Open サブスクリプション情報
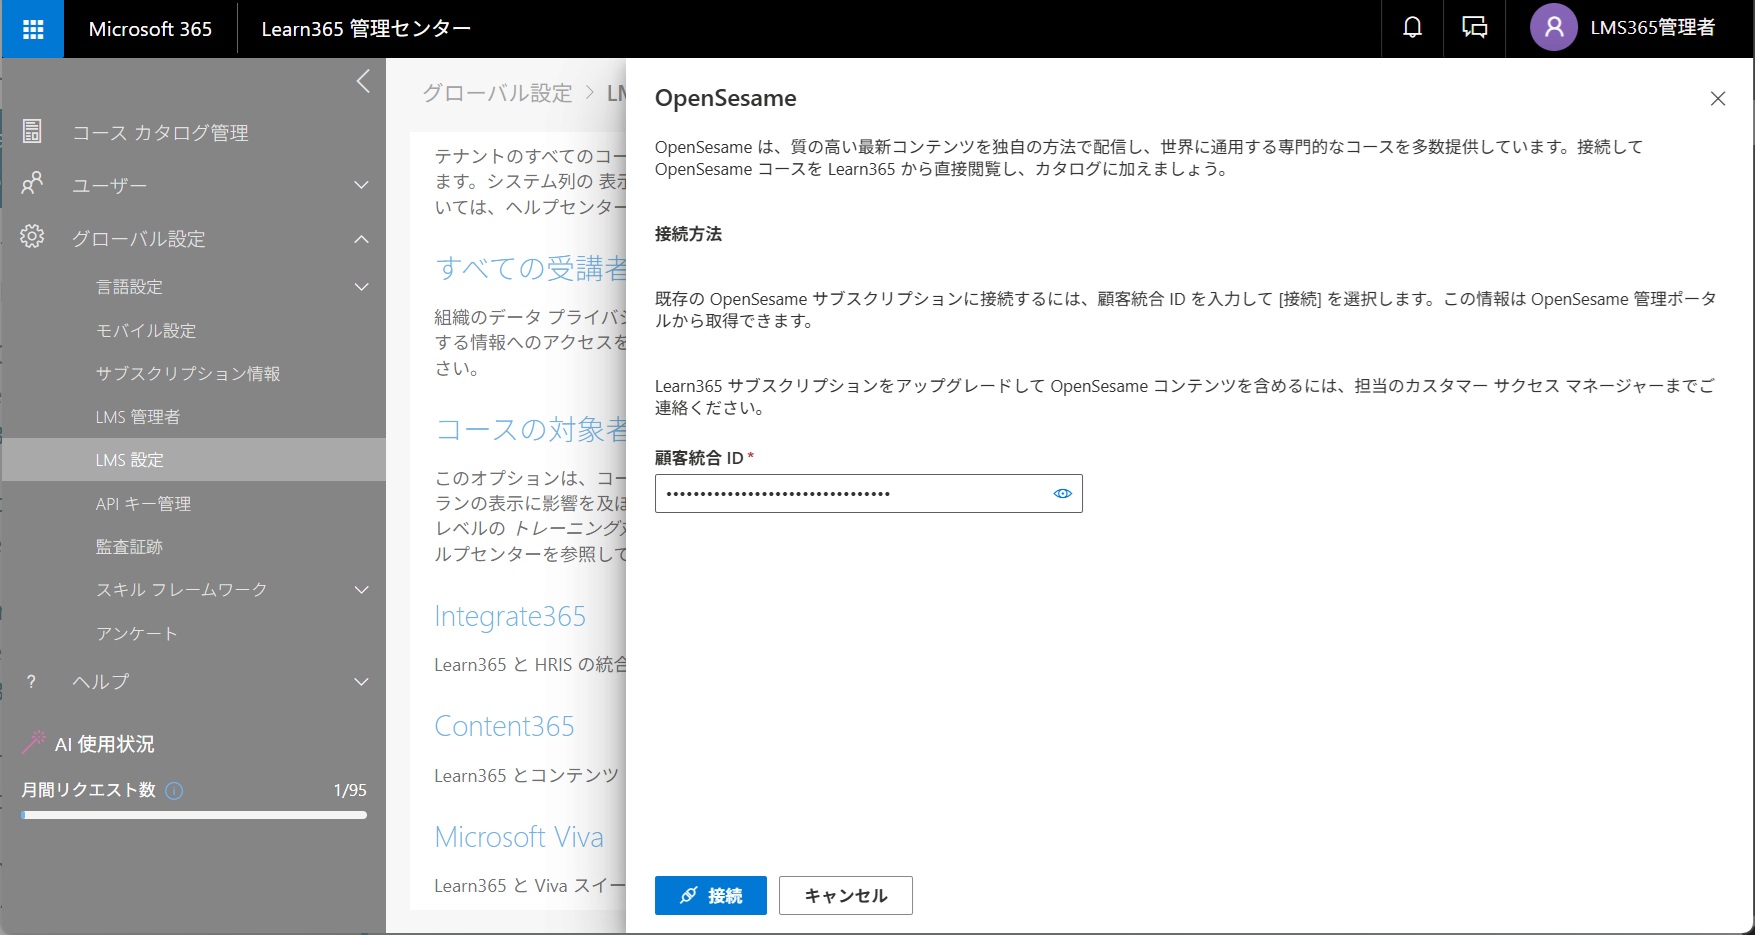Viewport: 1755px width, 935px height. pyautogui.click(x=188, y=373)
